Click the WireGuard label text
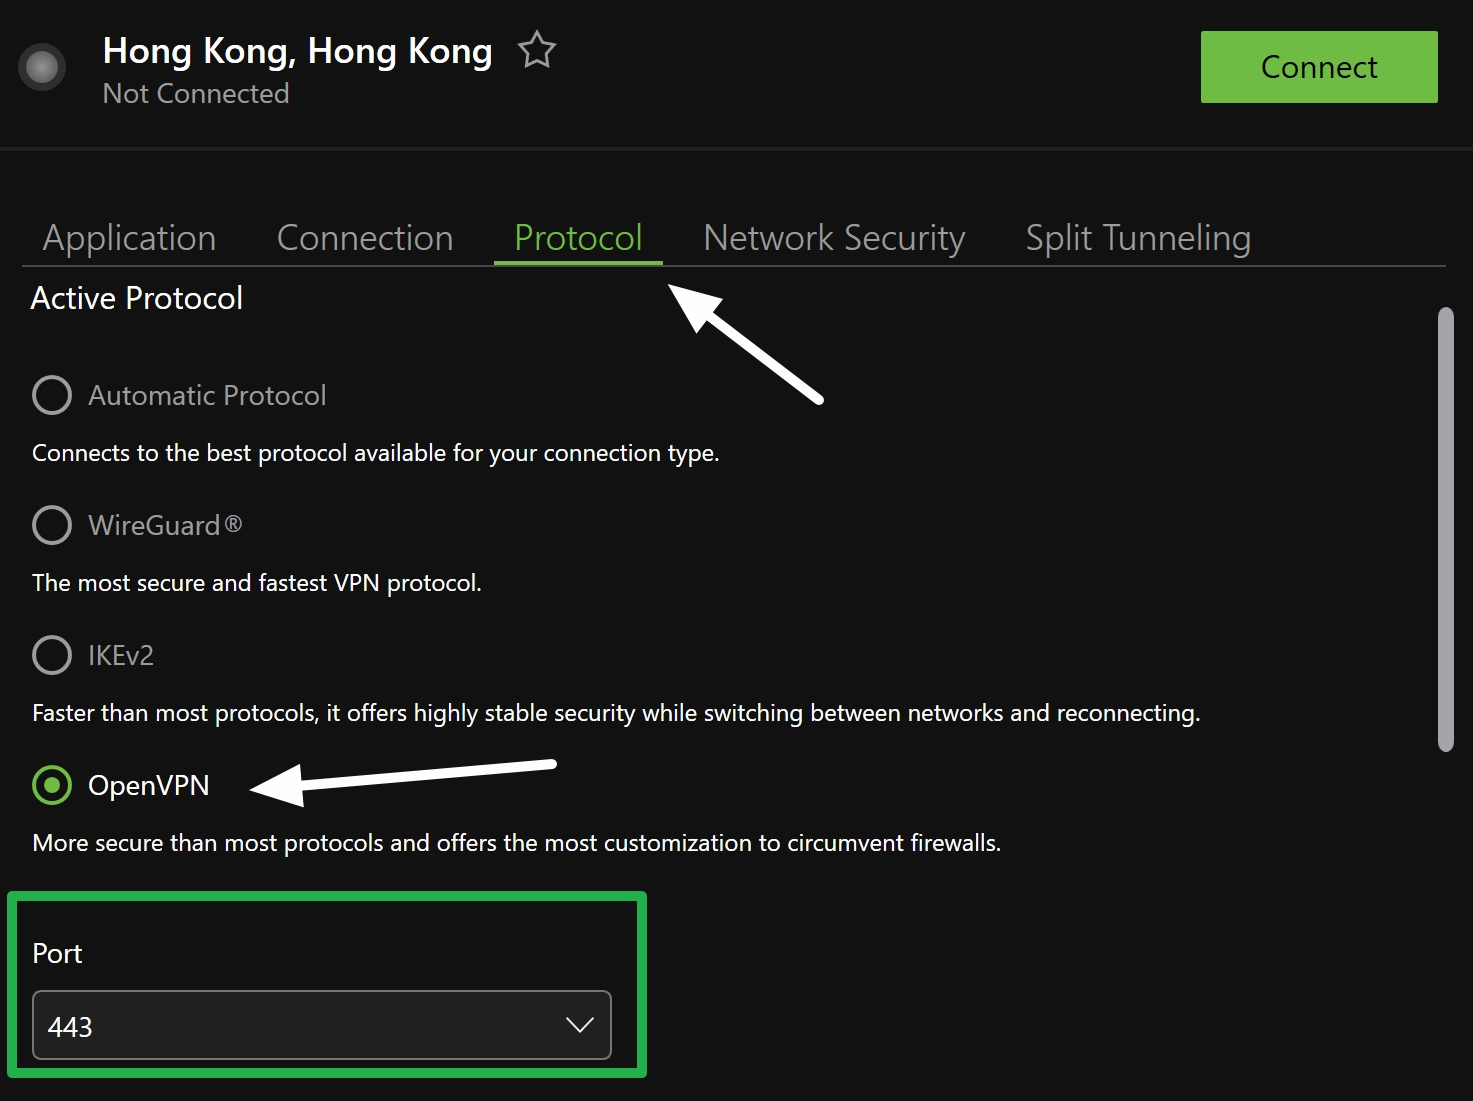The height and width of the screenshot is (1101, 1473). pyautogui.click(x=165, y=526)
